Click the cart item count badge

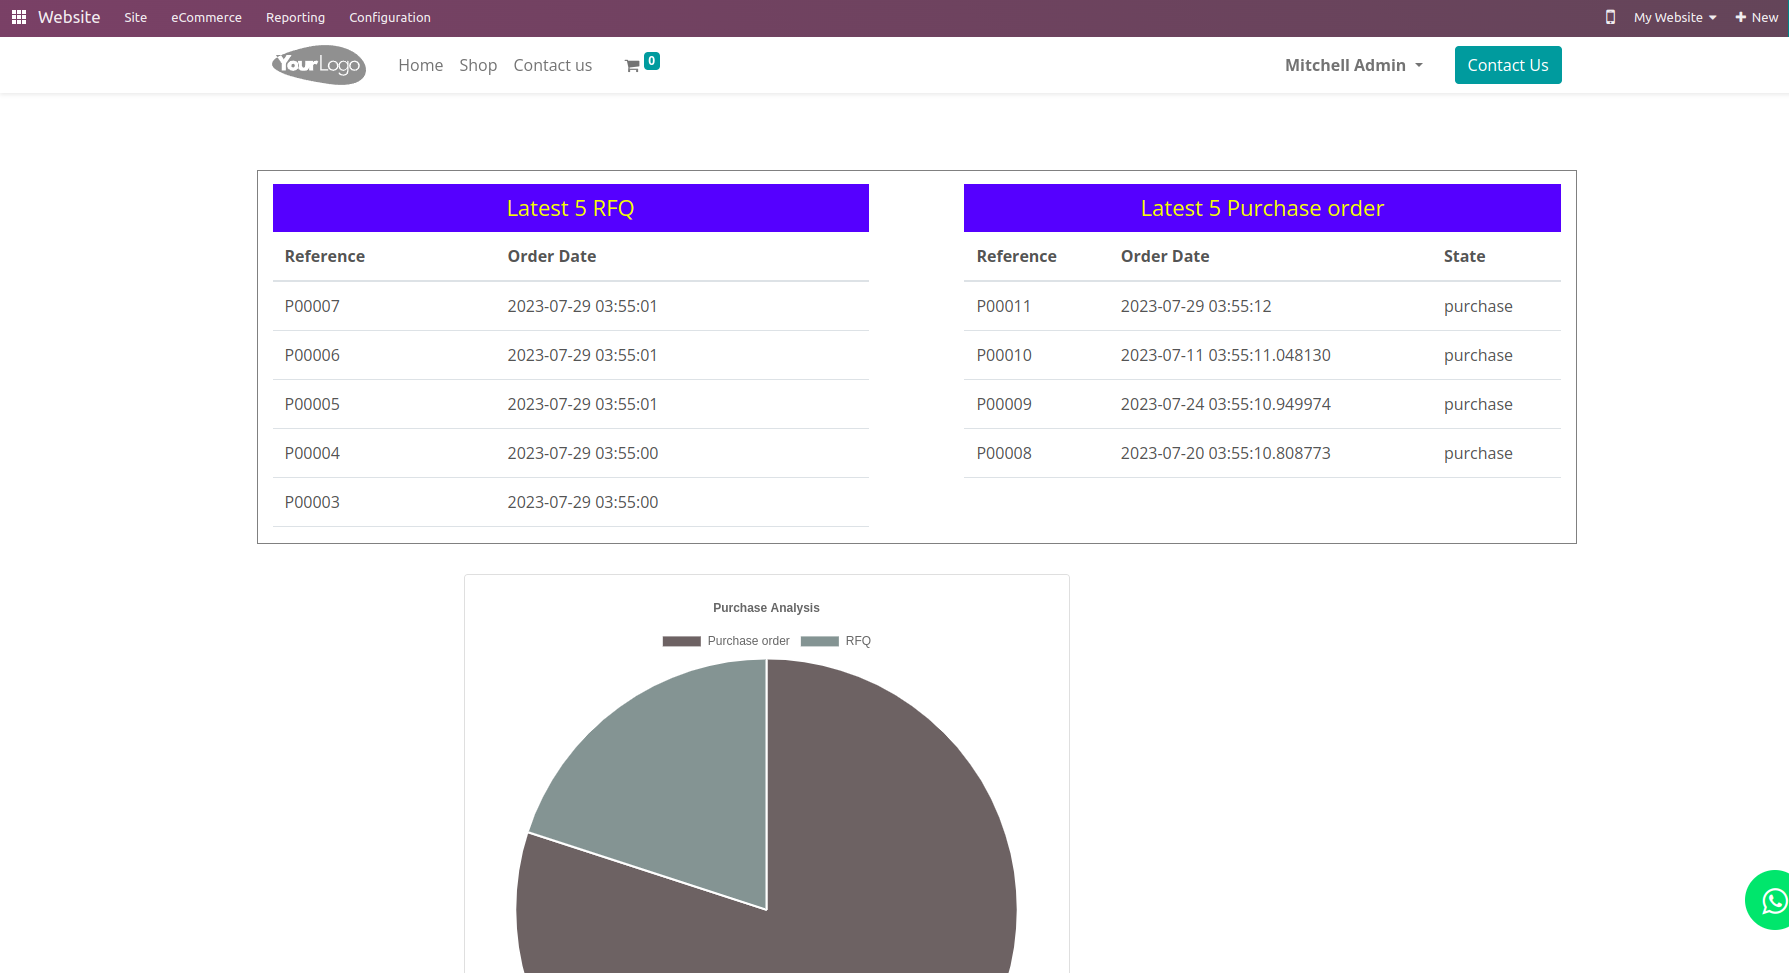coord(652,61)
